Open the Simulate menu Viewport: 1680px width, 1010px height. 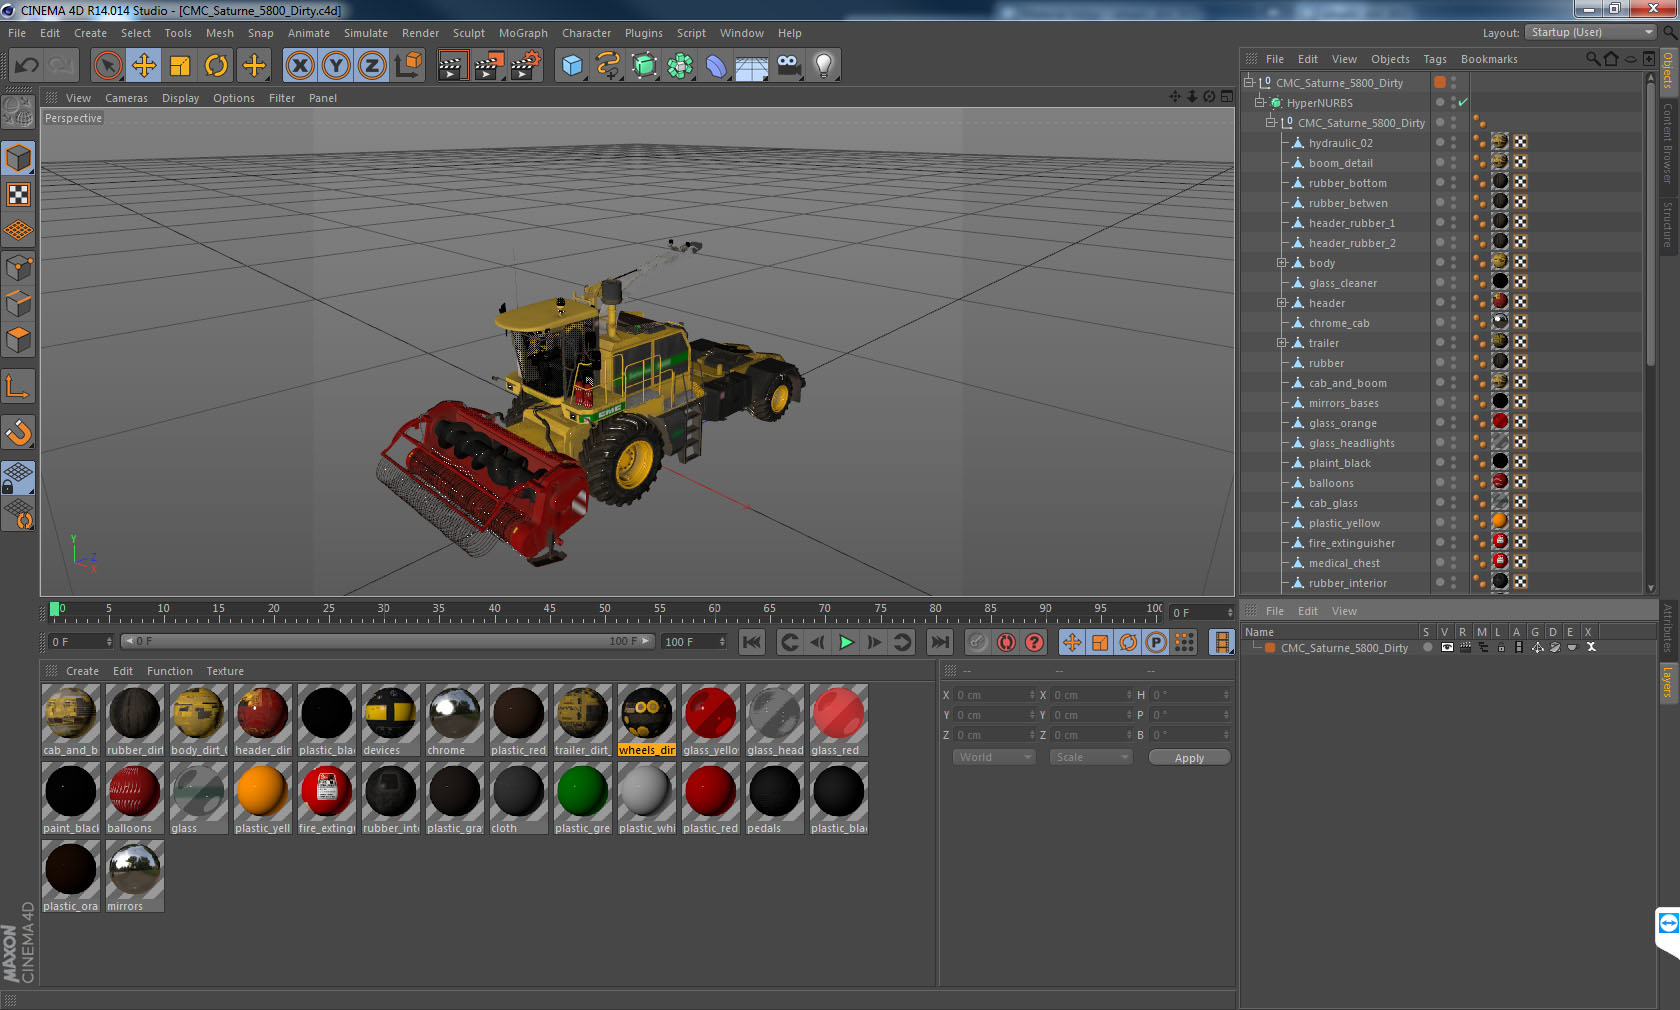(x=366, y=33)
